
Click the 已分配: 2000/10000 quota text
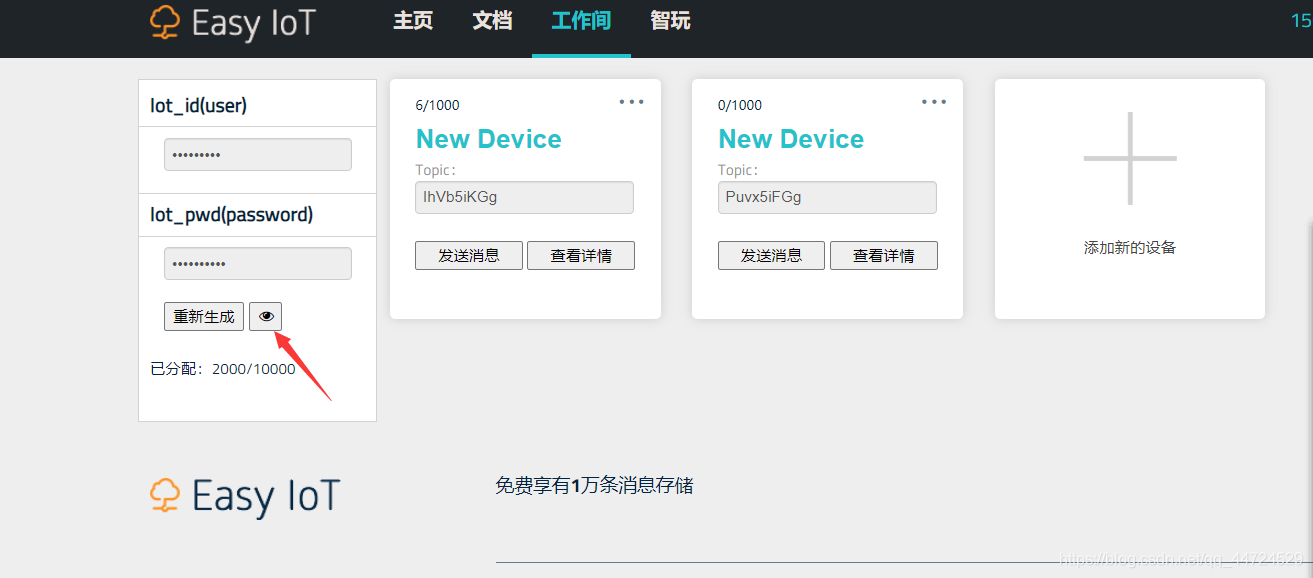point(223,369)
